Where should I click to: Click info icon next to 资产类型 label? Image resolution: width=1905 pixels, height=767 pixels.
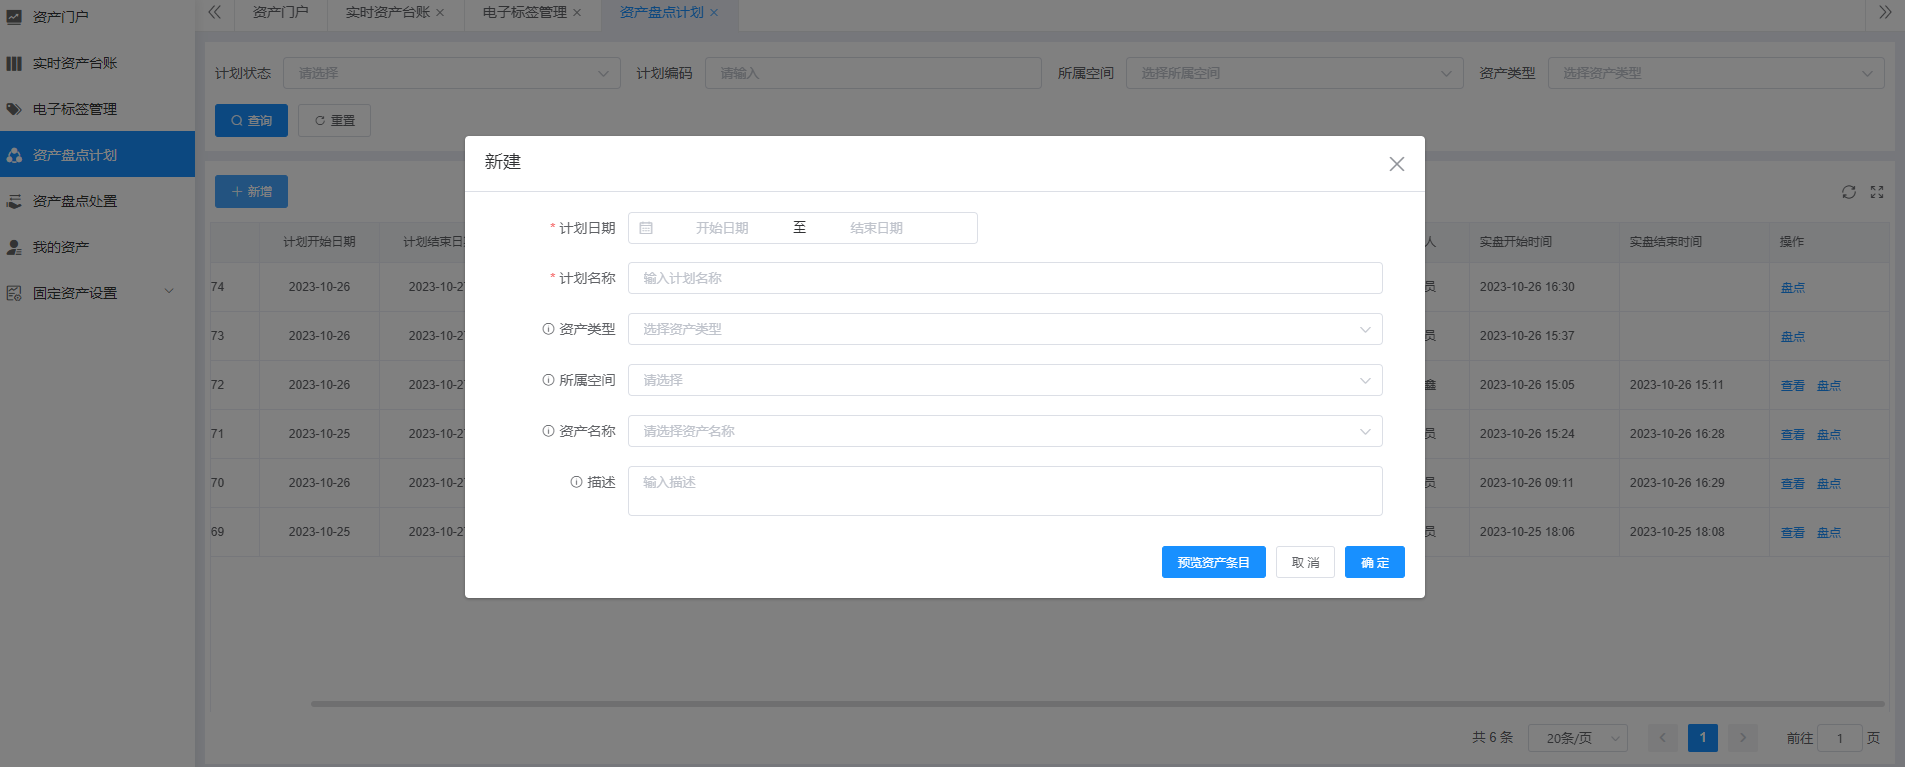pyautogui.click(x=548, y=329)
